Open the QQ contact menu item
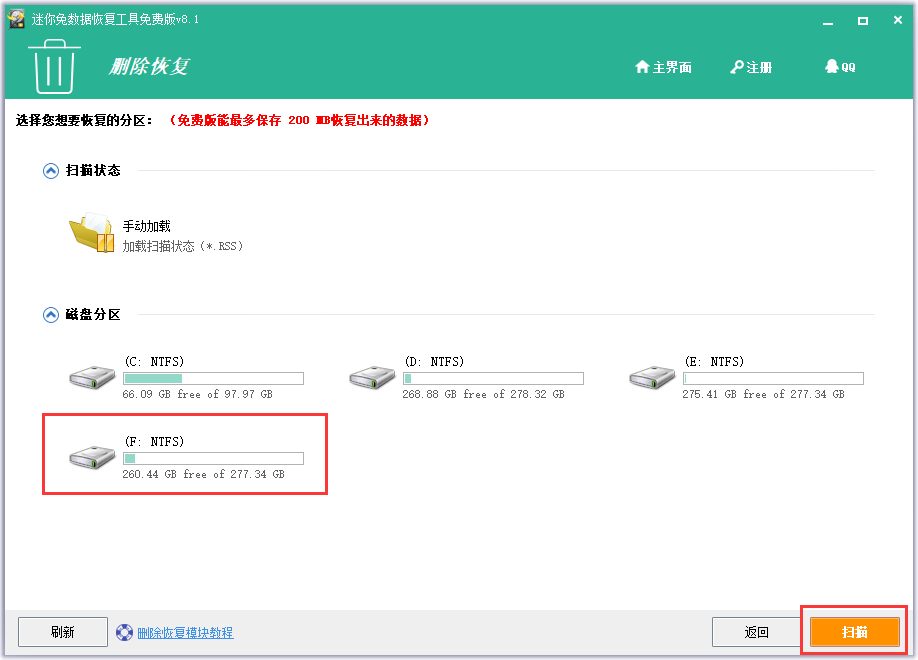The width and height of the screenshot is (918, 660). click(x=840, y=67)
